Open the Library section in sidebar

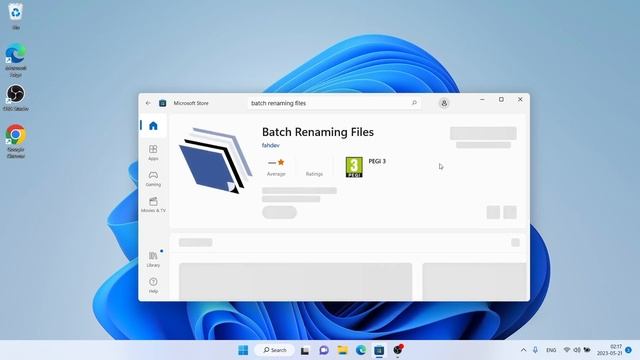tap(153, 259)
